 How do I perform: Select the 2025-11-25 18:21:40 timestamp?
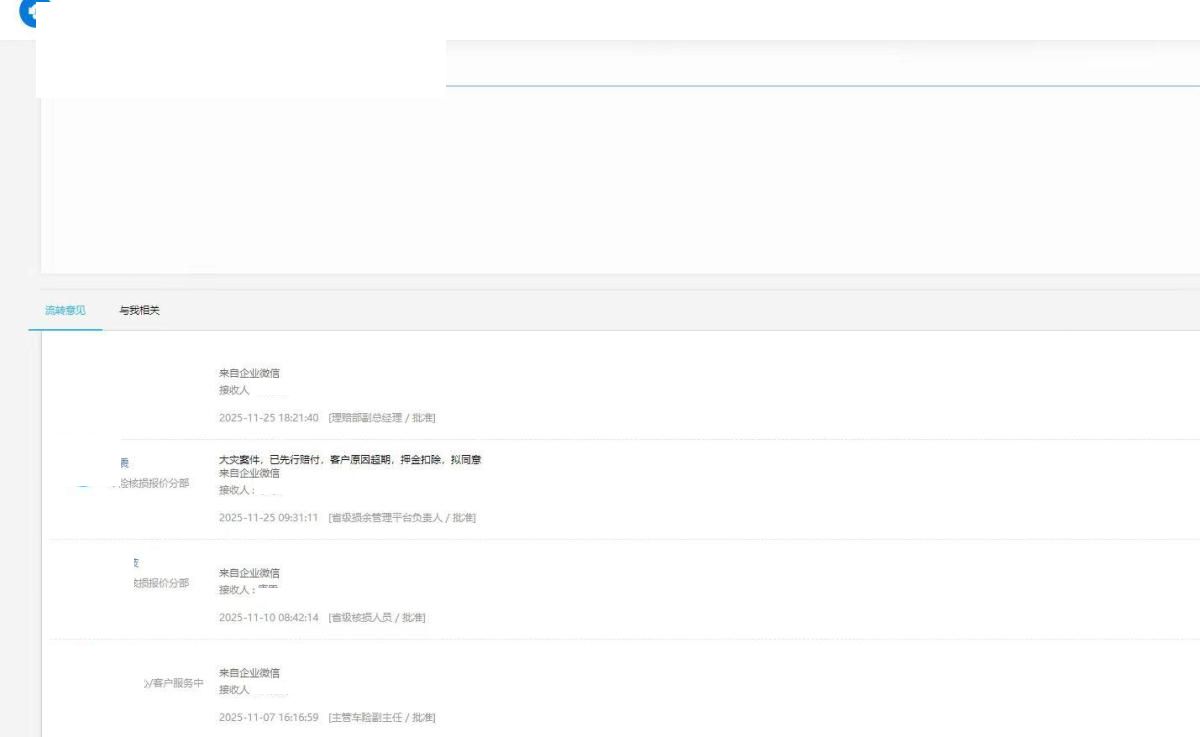(x=268, y=417)
